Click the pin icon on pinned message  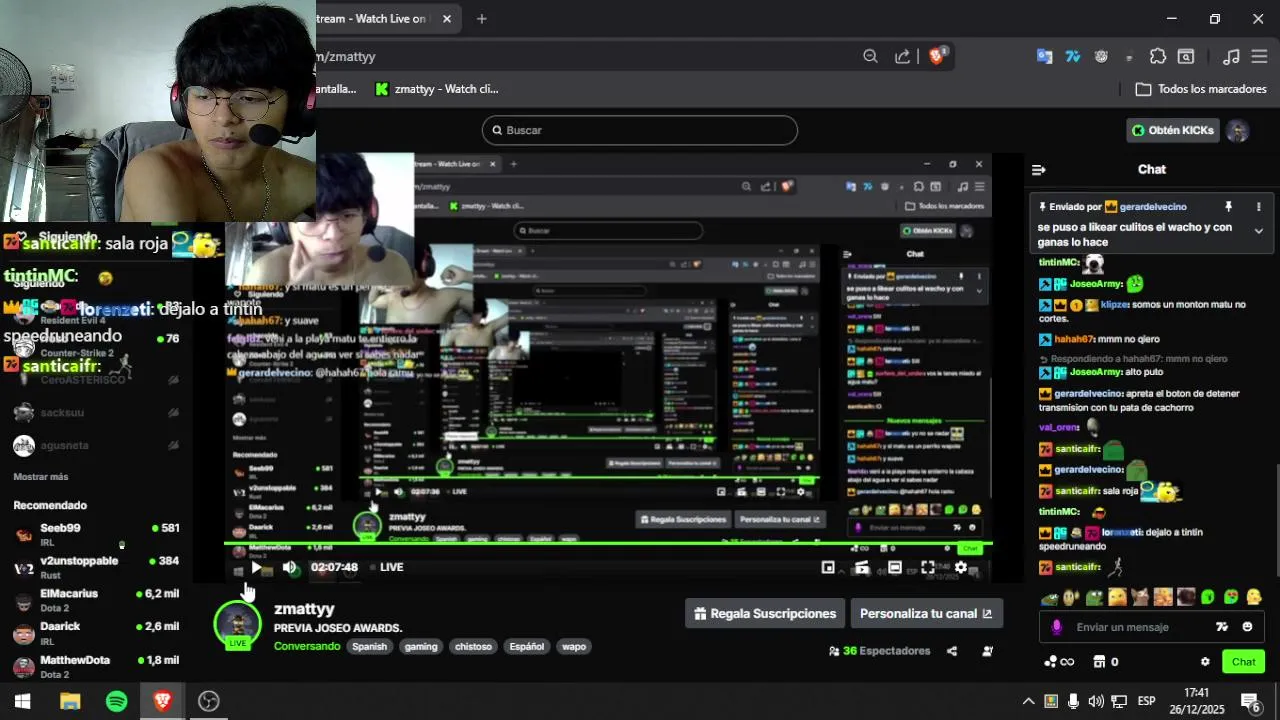click(x=1228, y=207)
